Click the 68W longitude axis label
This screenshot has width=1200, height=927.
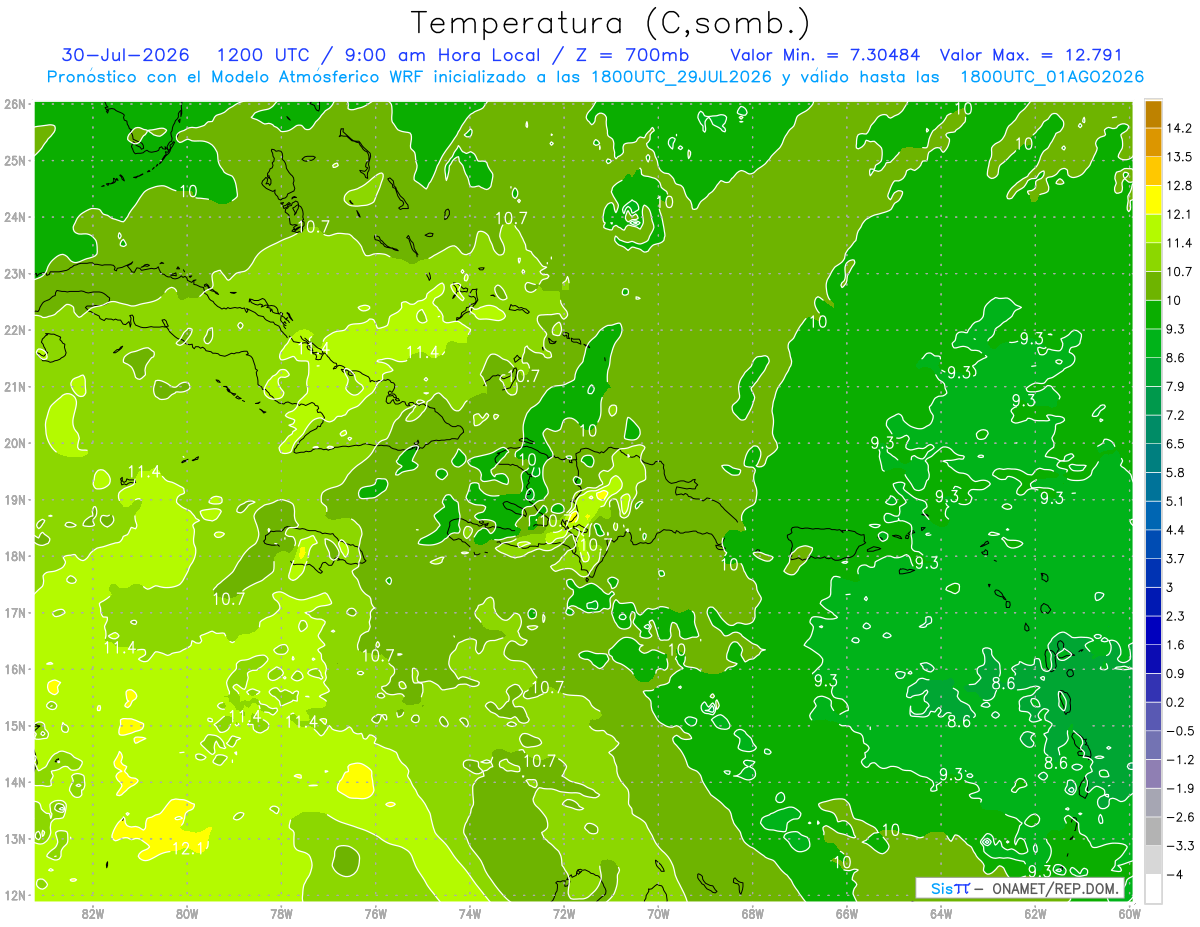click(753, 913)
